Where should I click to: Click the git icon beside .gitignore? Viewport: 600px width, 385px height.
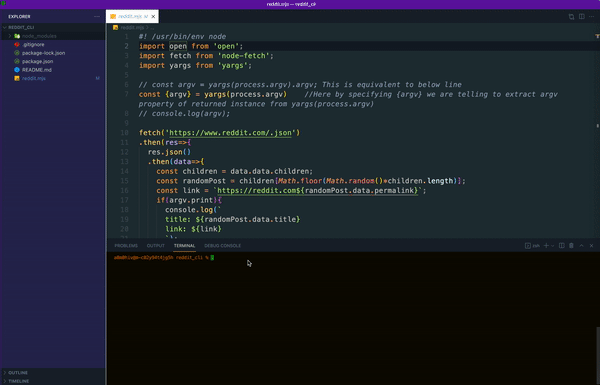pos(17,44)
